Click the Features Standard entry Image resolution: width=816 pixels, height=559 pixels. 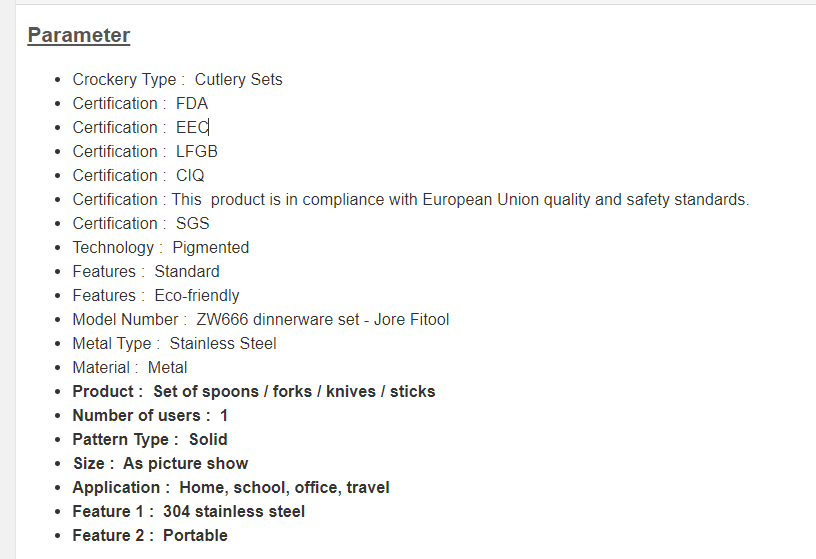point(146,271)
